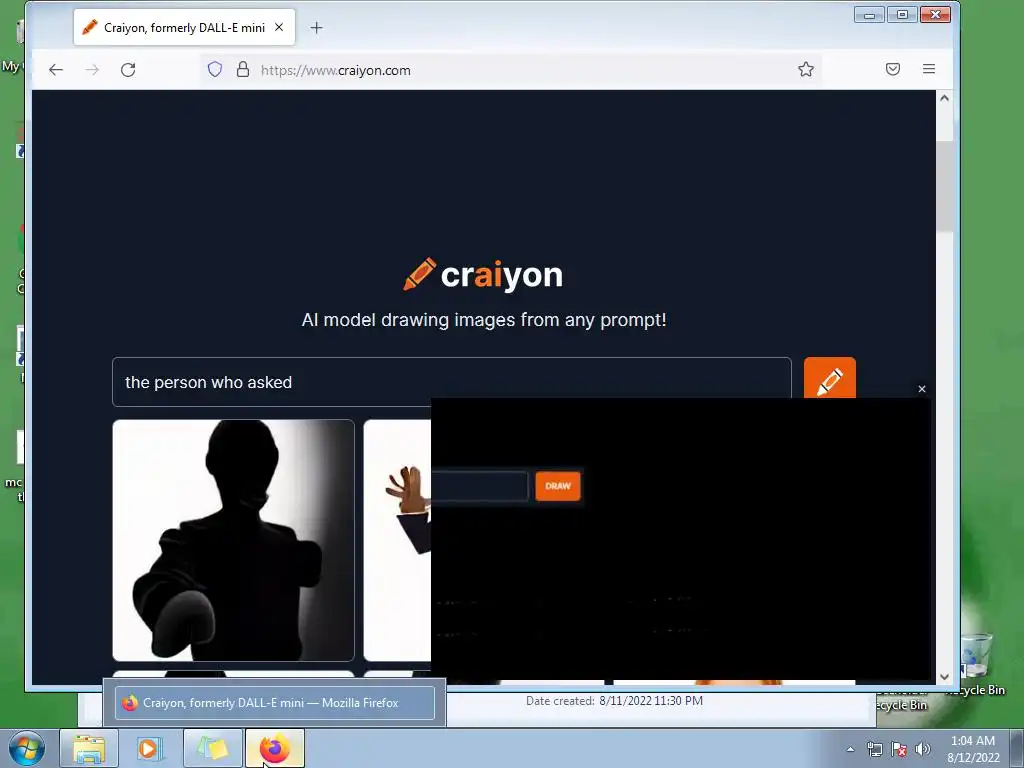Show hidden system tray icons
Image resolution: width=1024 pixels, height=768 pixels.
tap(850, 749)
